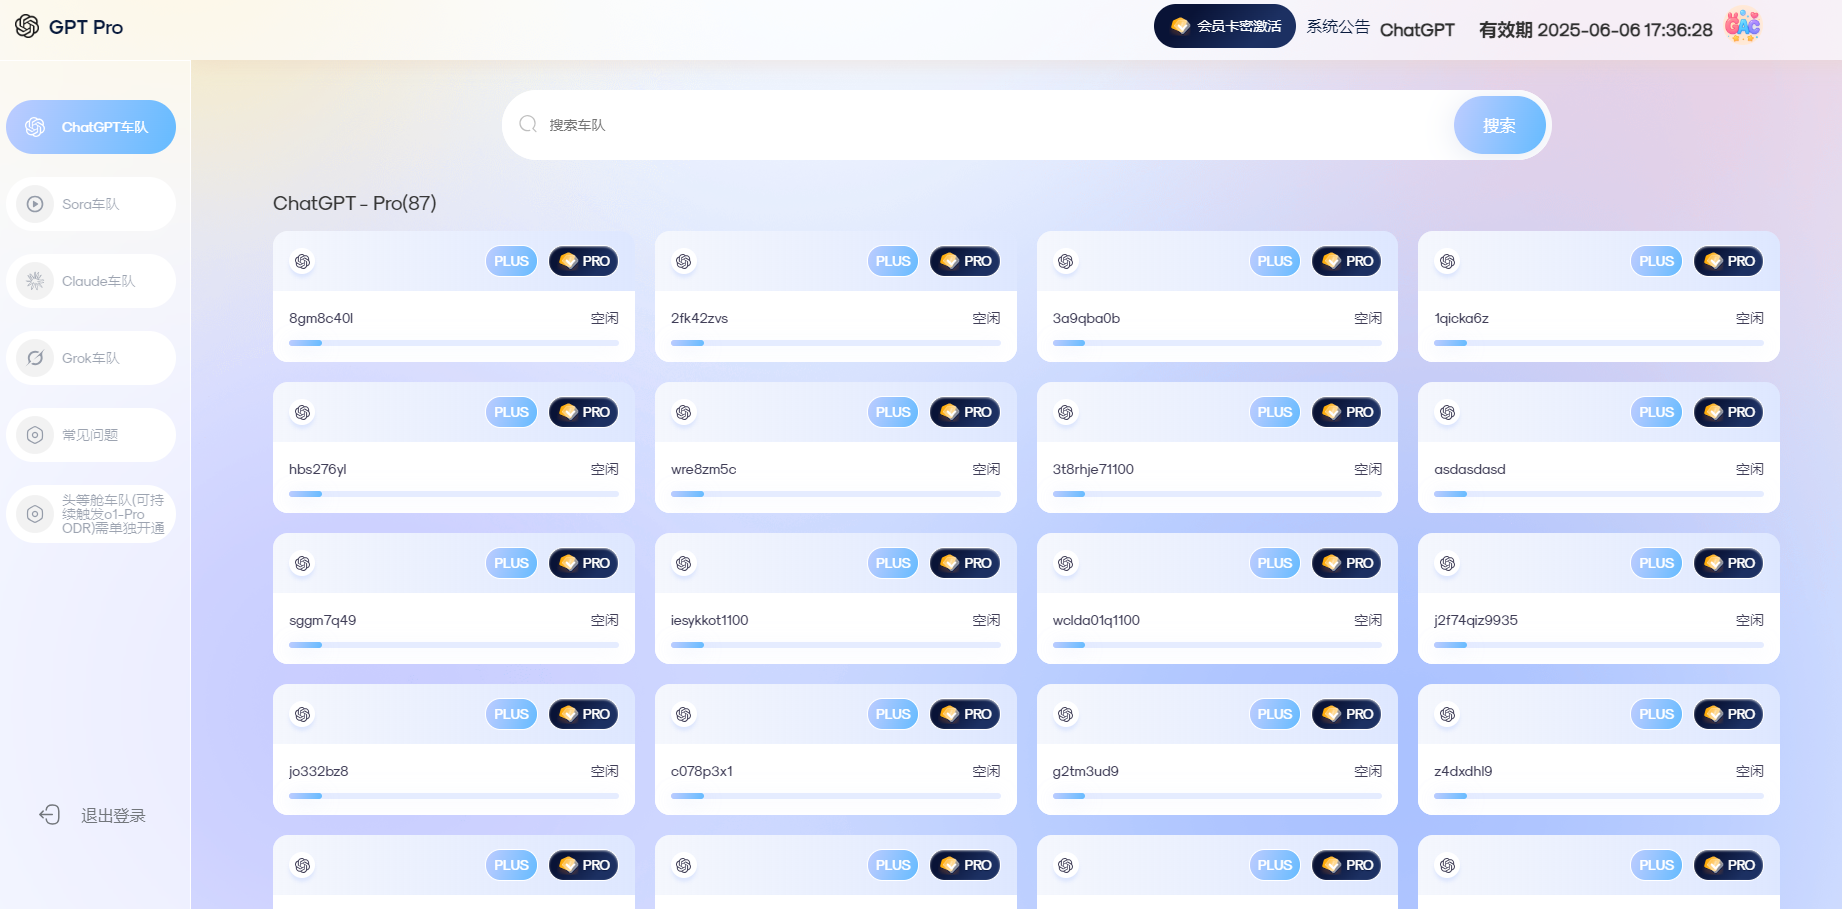The image size is (1842, 909).
Task: Select the 3t8rhje71100 team name
Action: coord(1093,469)
